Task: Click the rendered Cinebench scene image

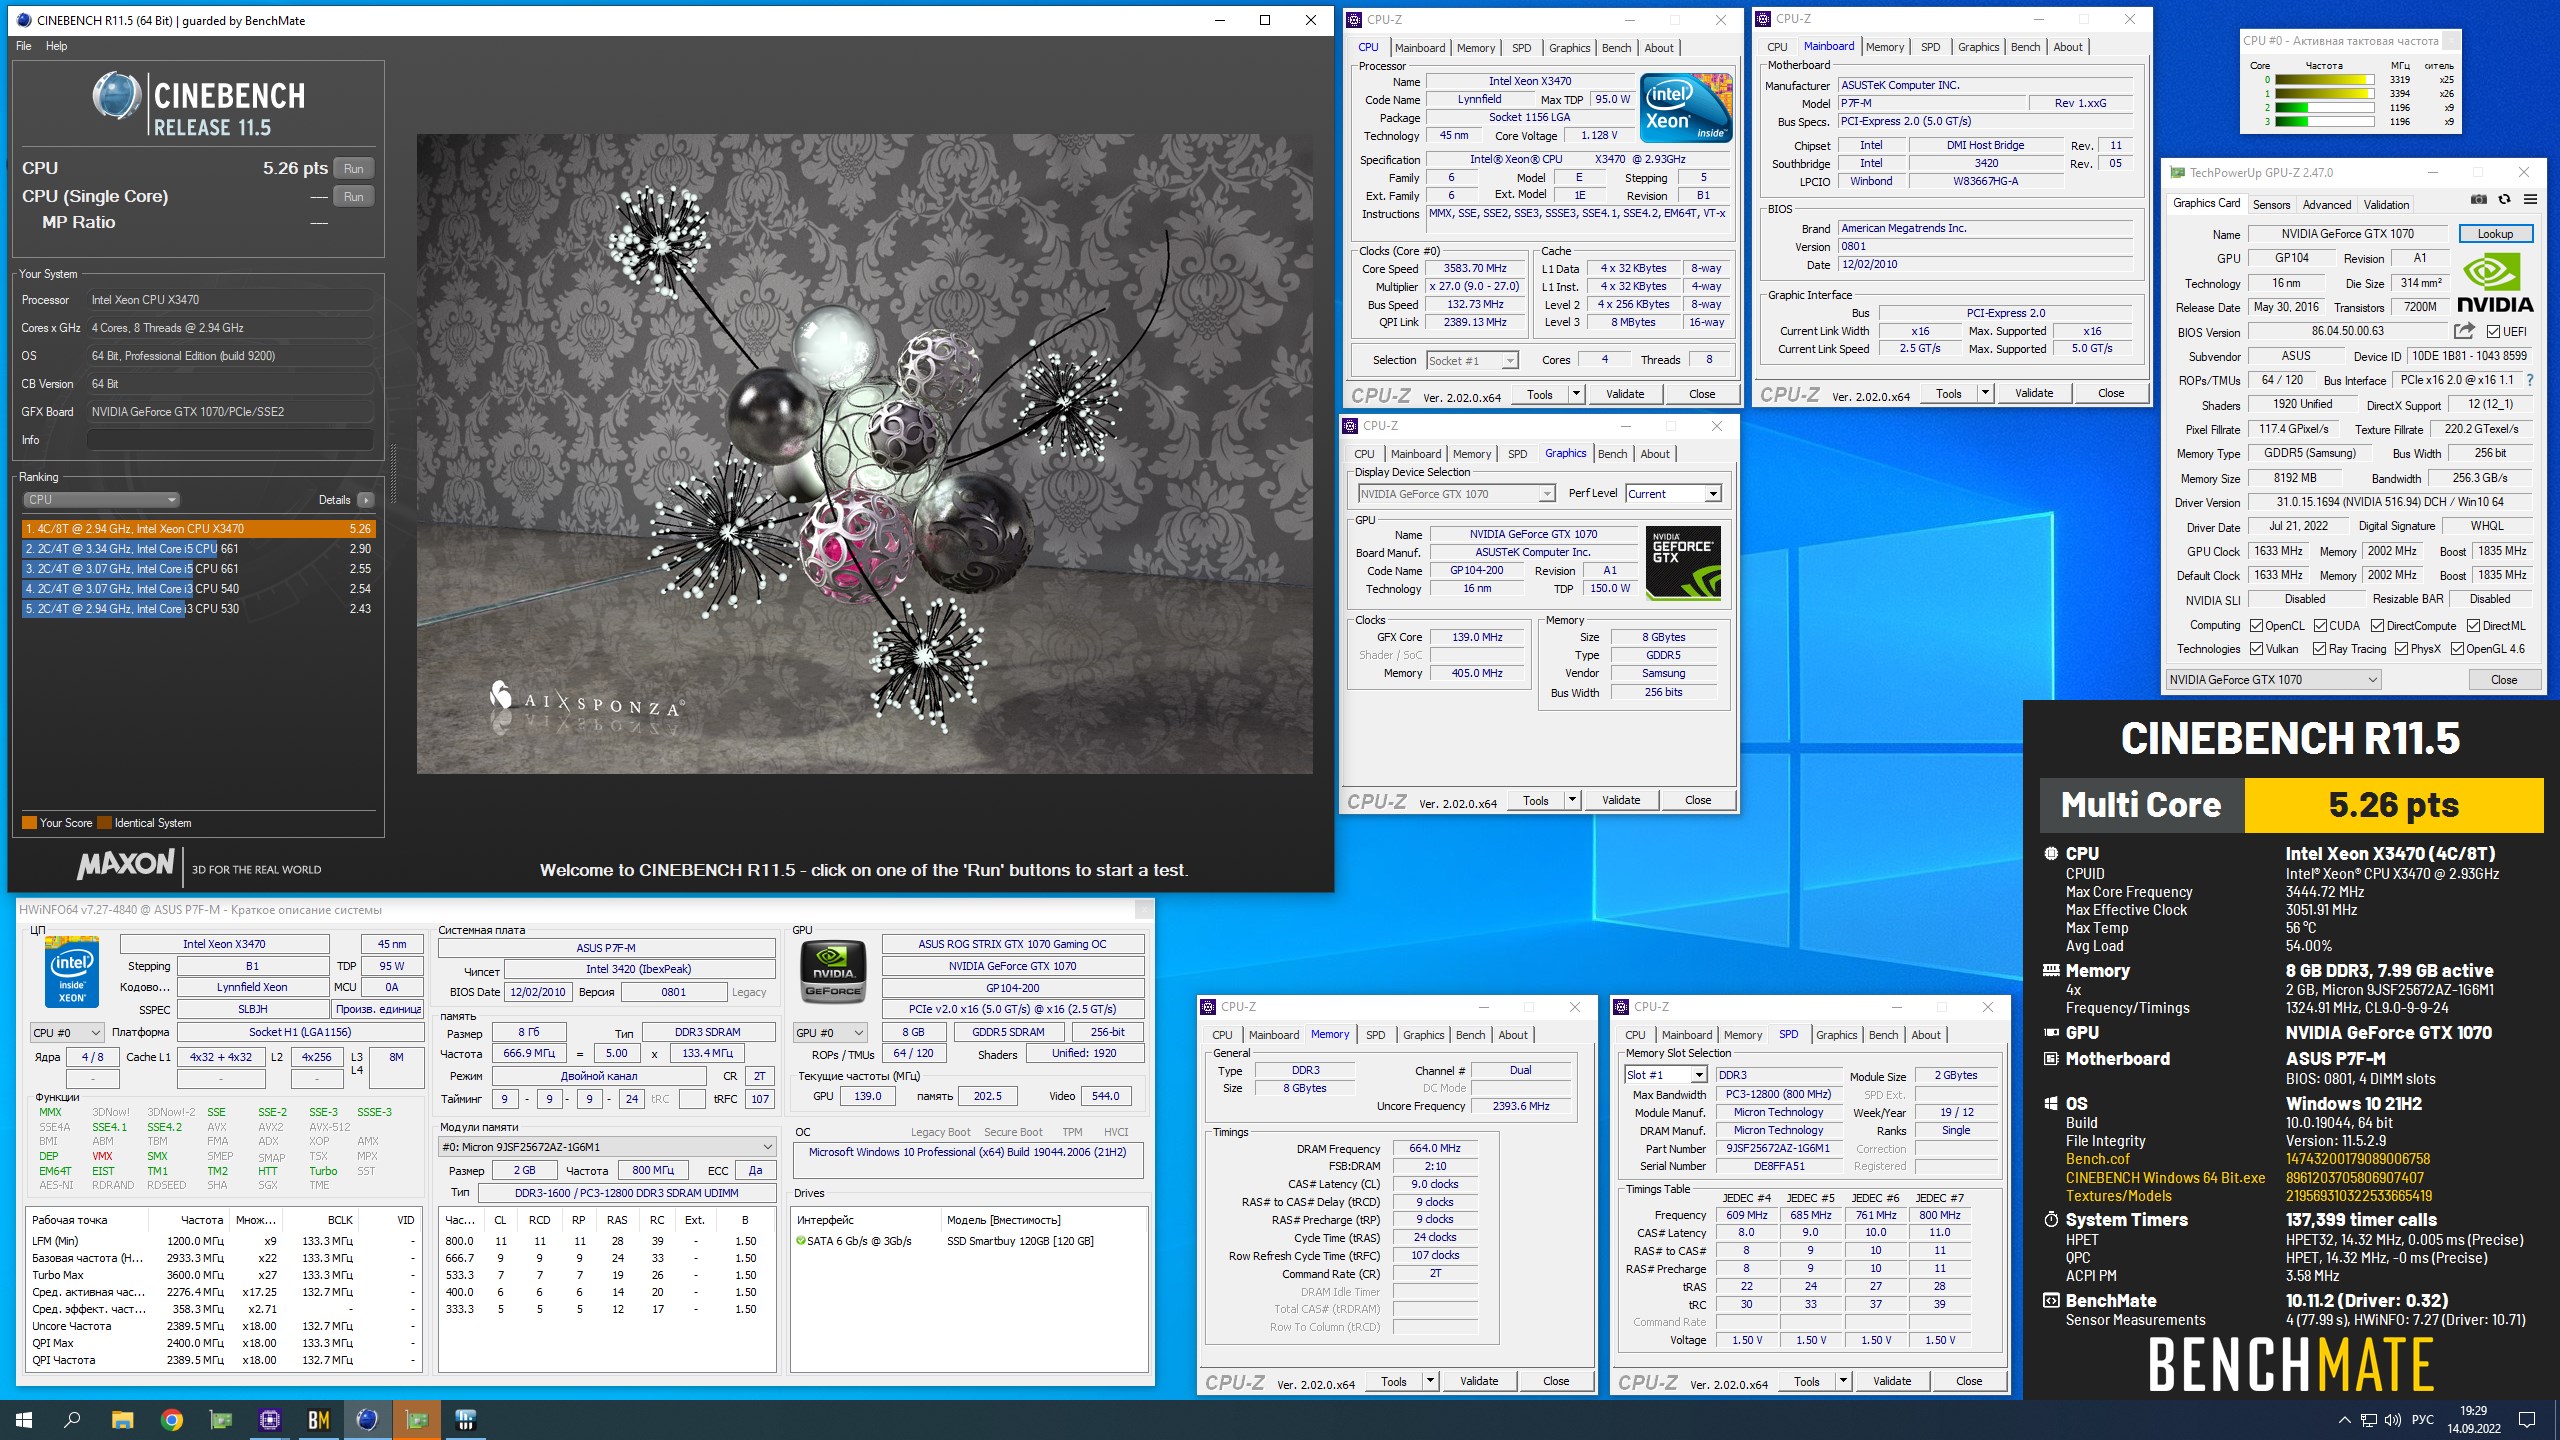Action: pos(864,454)
